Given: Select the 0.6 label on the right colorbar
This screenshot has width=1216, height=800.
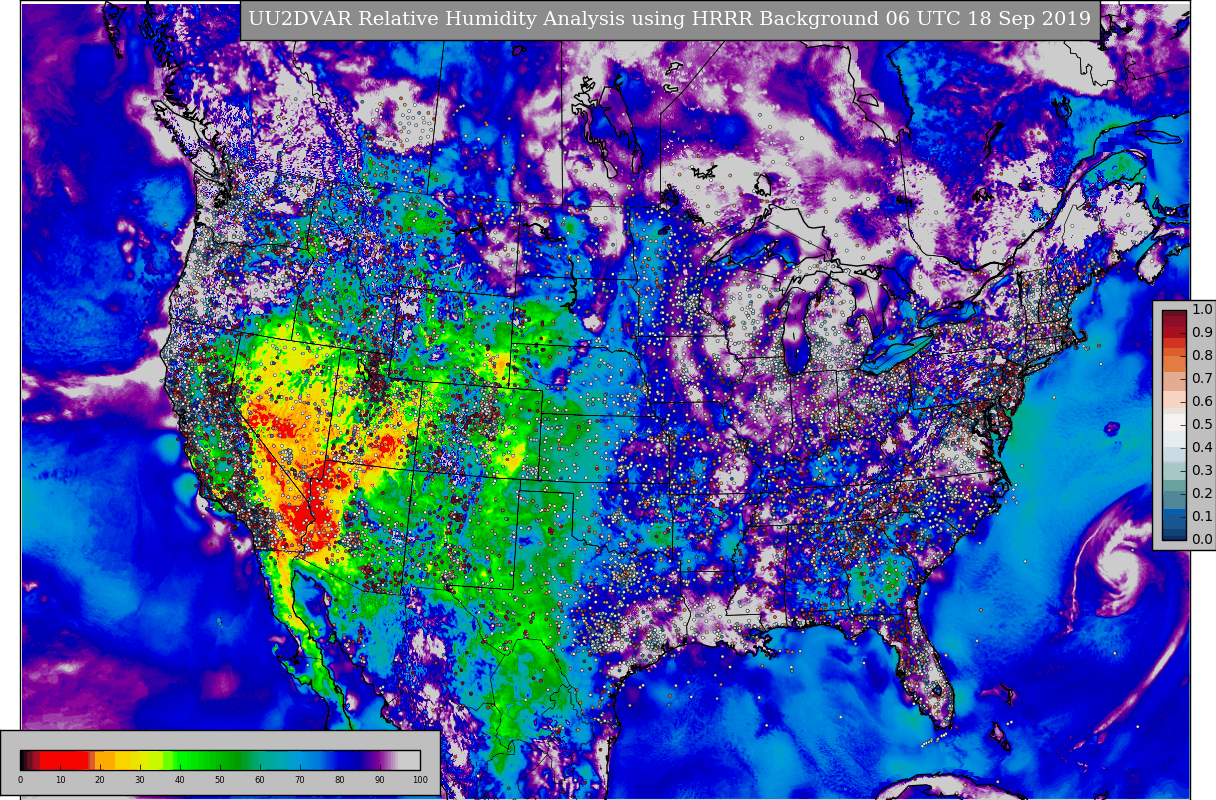Looking at the screenshot, I should click(1202, 402).
